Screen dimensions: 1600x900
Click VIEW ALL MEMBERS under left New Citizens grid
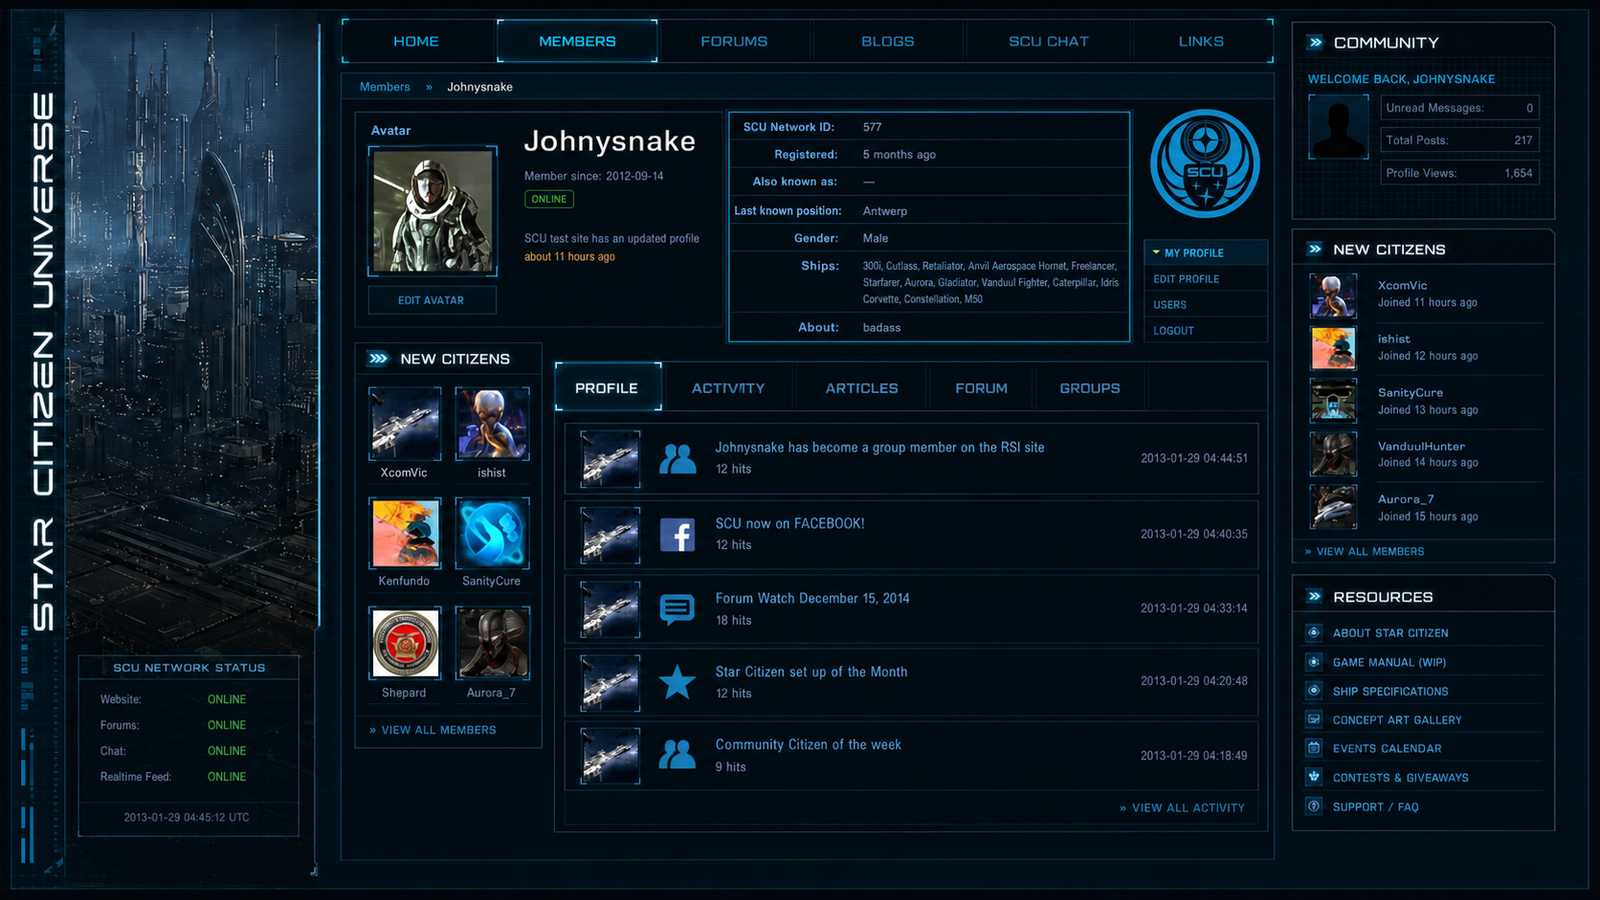(x=433, y=730)
